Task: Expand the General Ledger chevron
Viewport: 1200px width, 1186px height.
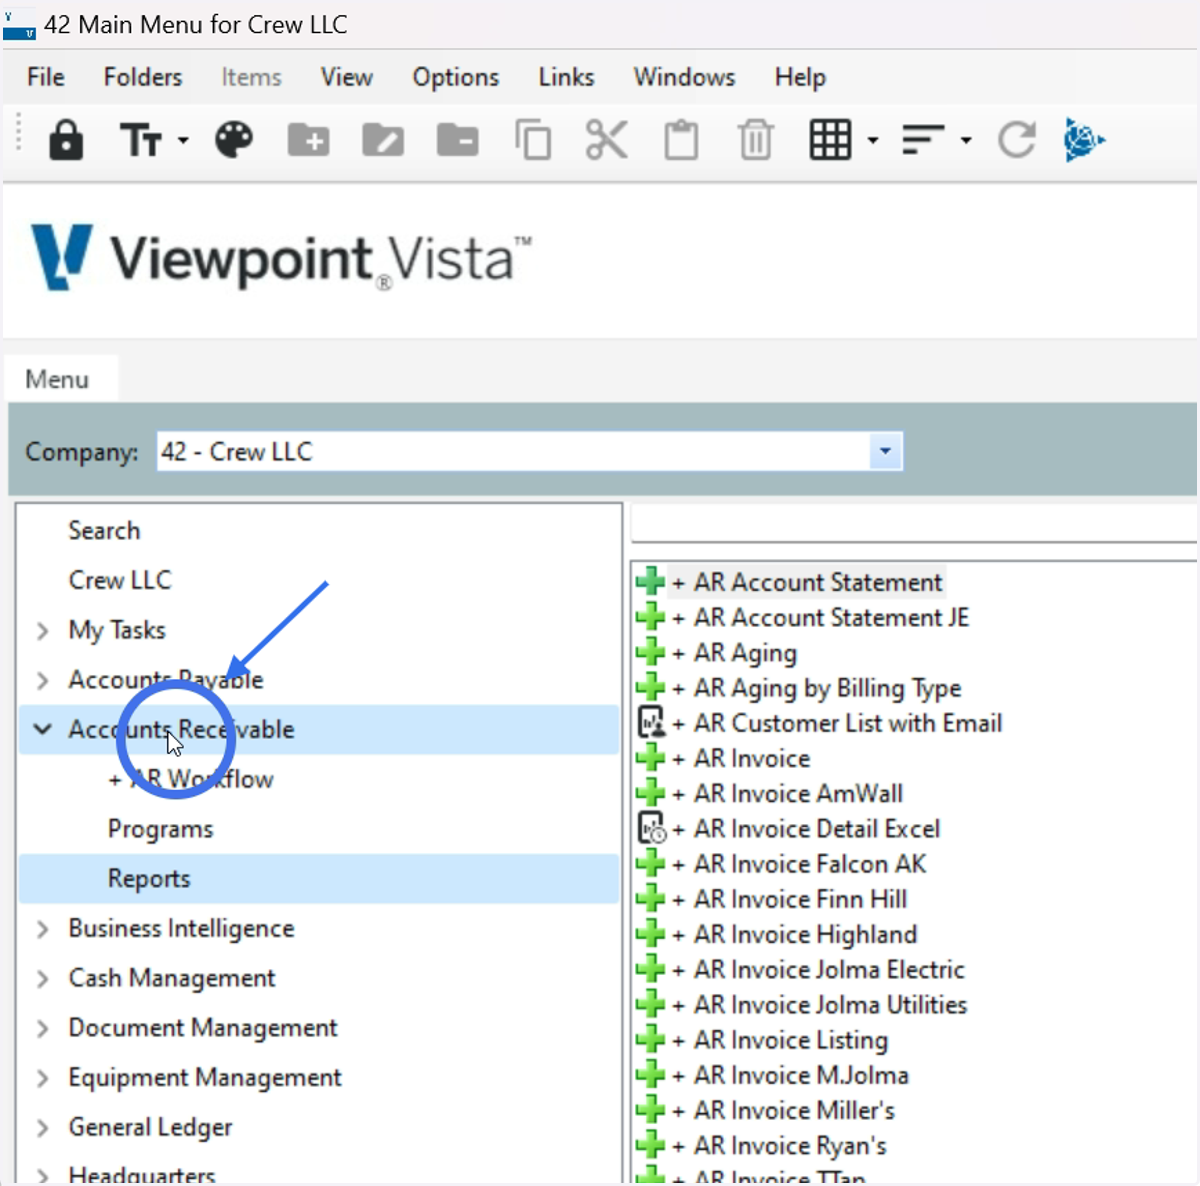Action: click(x=42, y=1127)
